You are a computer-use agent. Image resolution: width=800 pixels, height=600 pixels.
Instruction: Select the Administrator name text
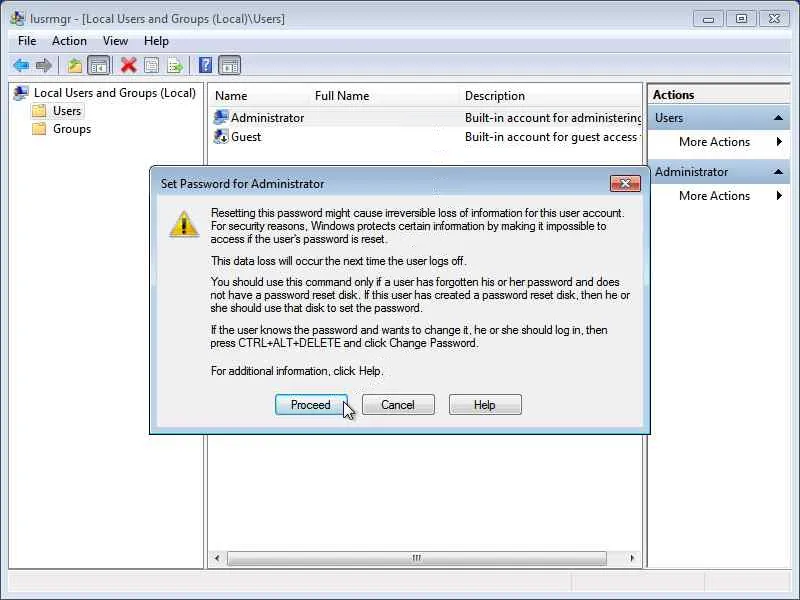click(x=267, y=118)
